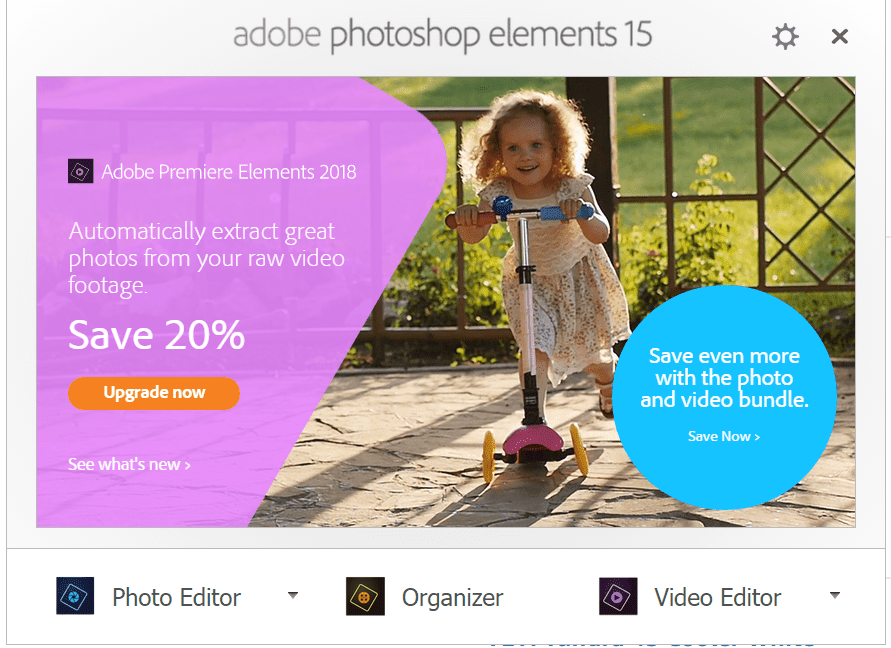Click the photo and video bundle text
Screen dimensions: 891x648
[725, 377]
